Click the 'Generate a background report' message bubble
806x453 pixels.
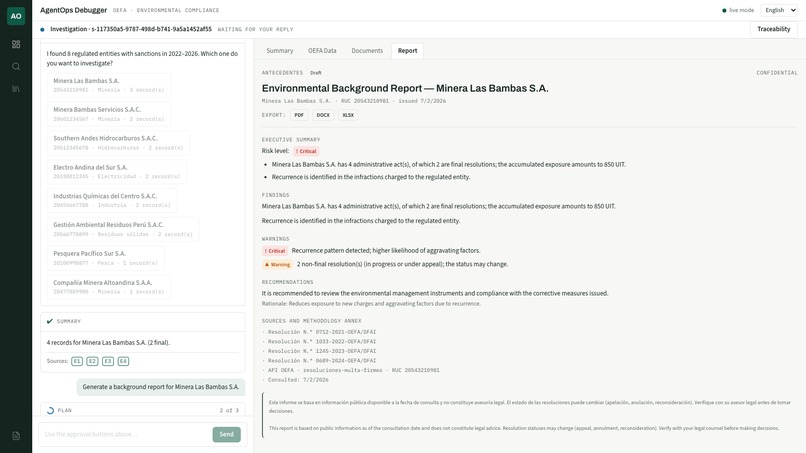pyautogui.click(x=161, y=387)
